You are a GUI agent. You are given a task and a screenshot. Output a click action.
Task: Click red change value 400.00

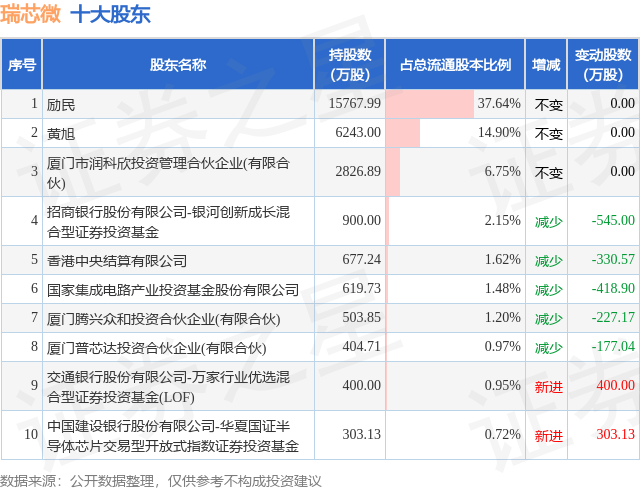(x=616, y=385)
